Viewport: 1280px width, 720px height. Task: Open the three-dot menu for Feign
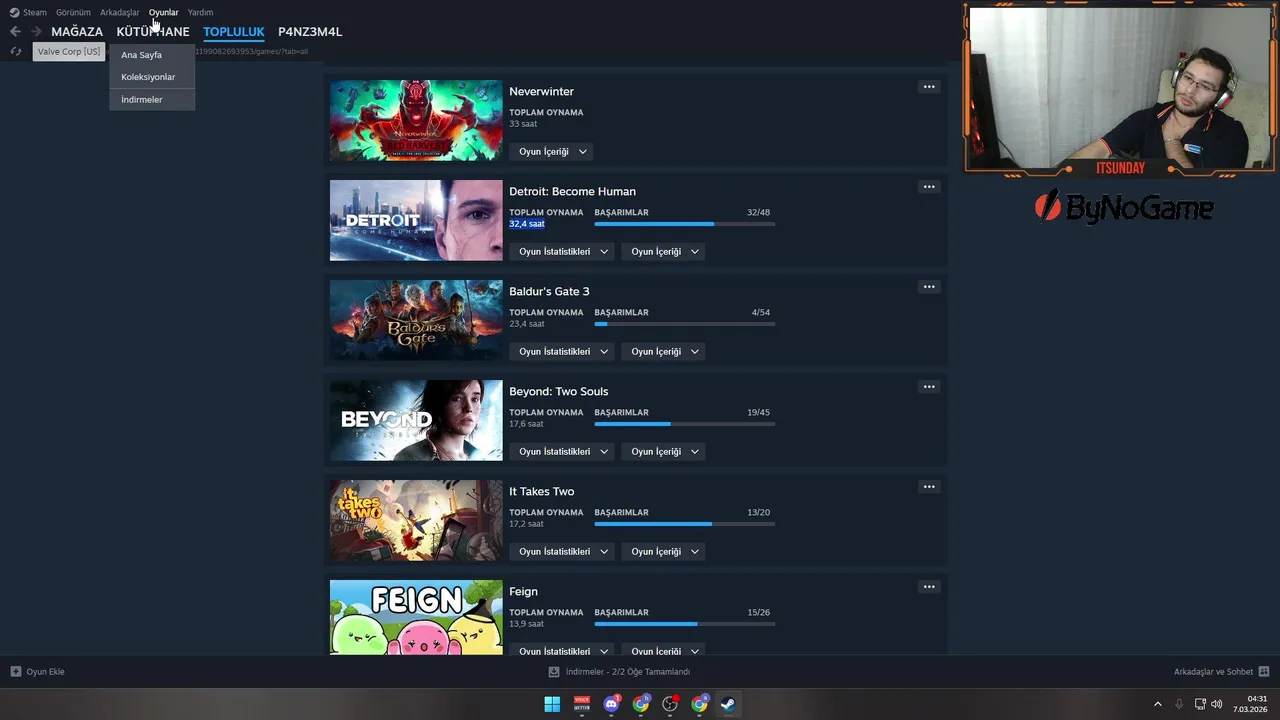pos(929,587)
